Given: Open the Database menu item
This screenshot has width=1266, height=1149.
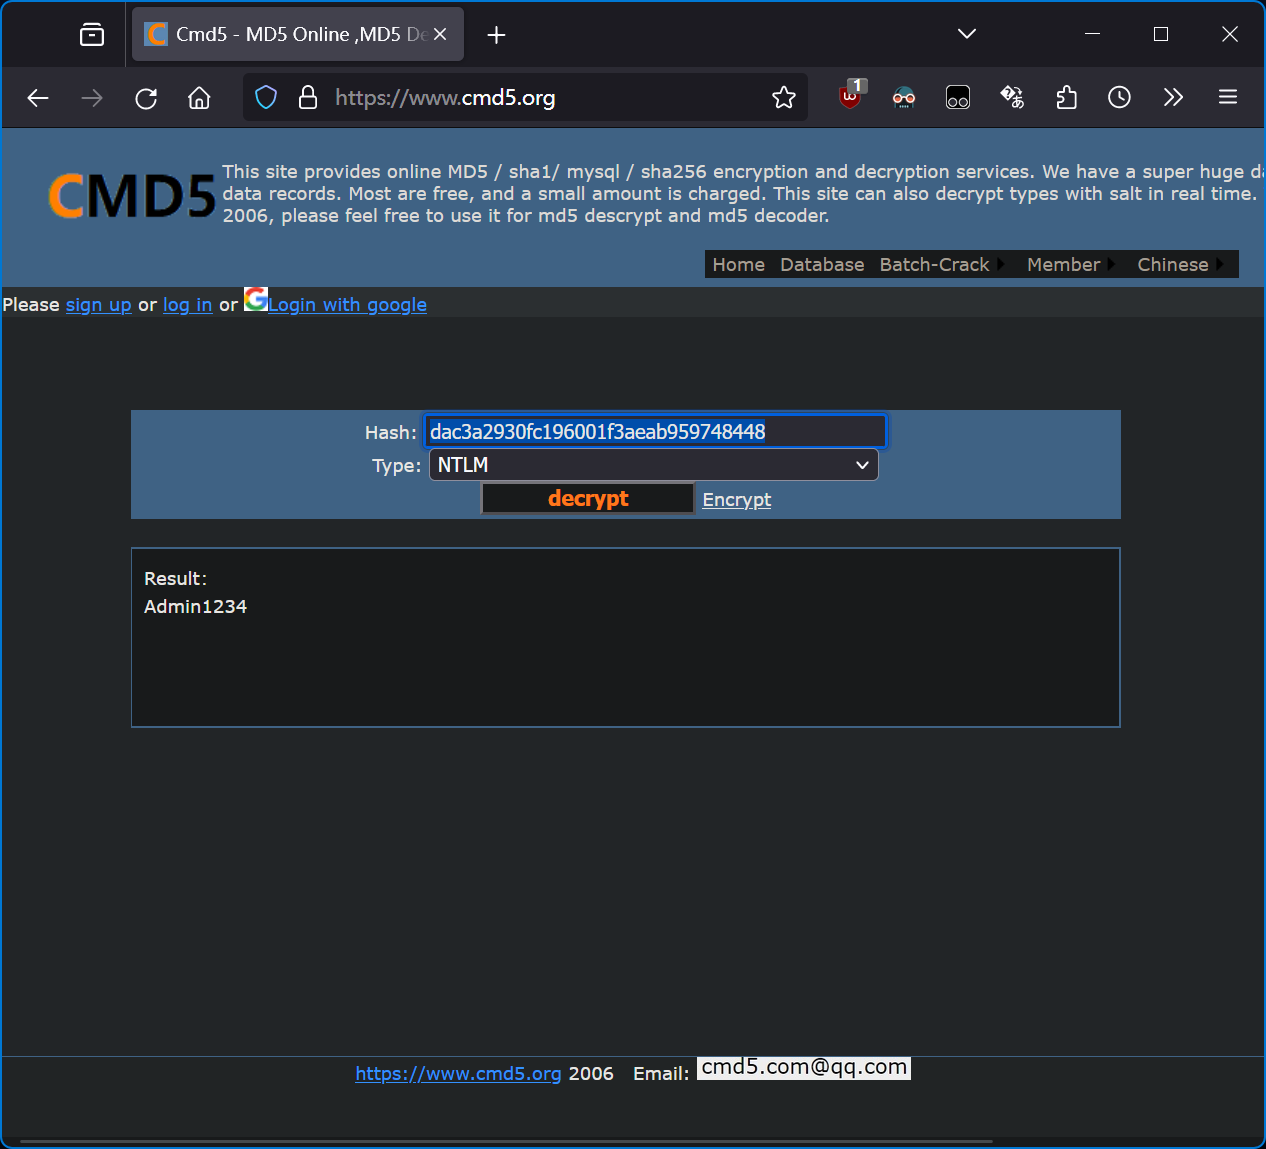Looking at the screenshot, I should tap(822, 264).
